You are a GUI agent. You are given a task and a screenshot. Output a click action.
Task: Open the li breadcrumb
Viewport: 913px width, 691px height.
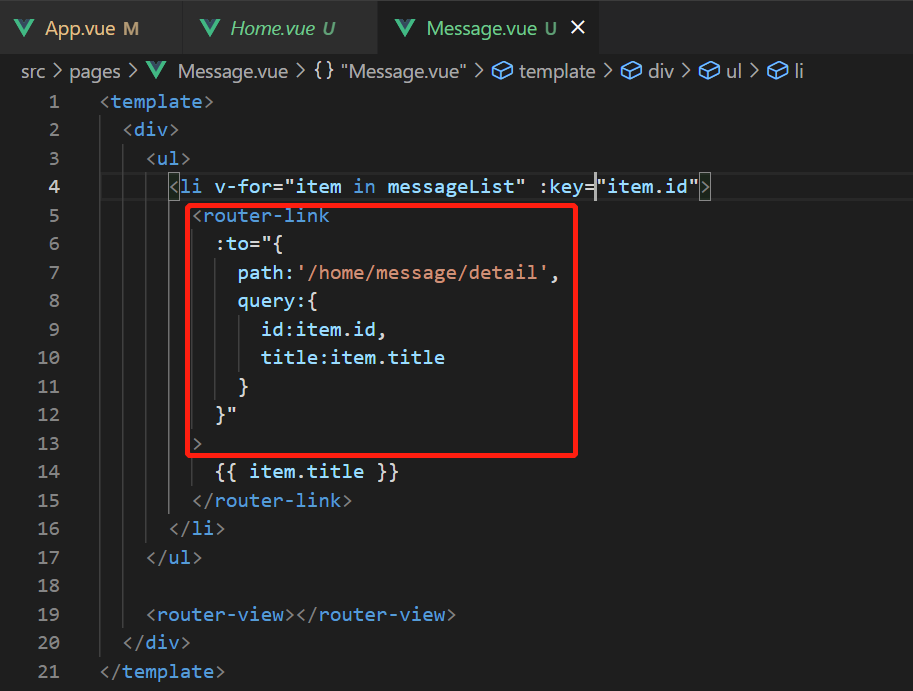coord(799,71)
